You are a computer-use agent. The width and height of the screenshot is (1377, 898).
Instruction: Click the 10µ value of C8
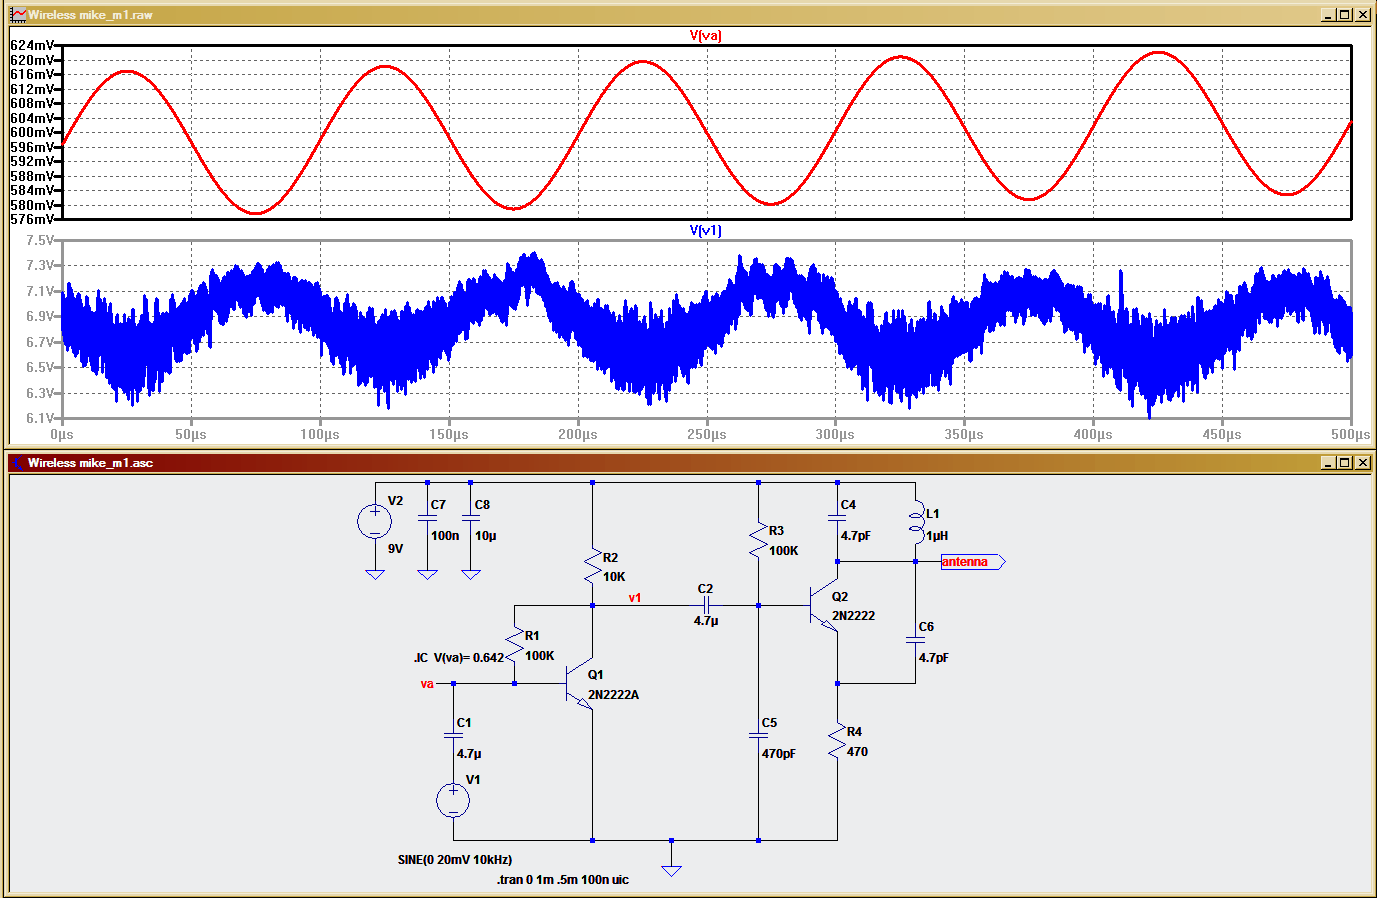click(486, 536)
